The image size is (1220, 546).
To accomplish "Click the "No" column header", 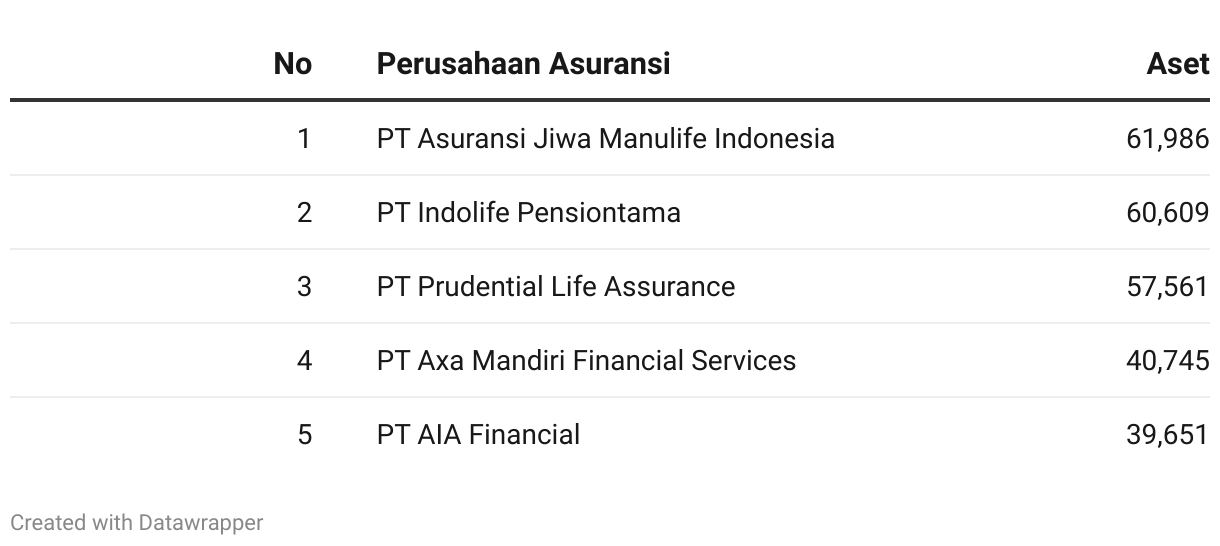I will pos(292,64).
